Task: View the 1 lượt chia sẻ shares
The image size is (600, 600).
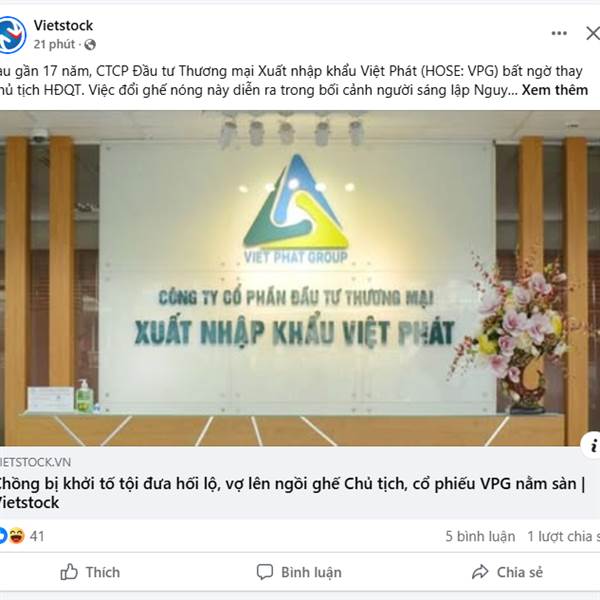Action: coord(563,536)
